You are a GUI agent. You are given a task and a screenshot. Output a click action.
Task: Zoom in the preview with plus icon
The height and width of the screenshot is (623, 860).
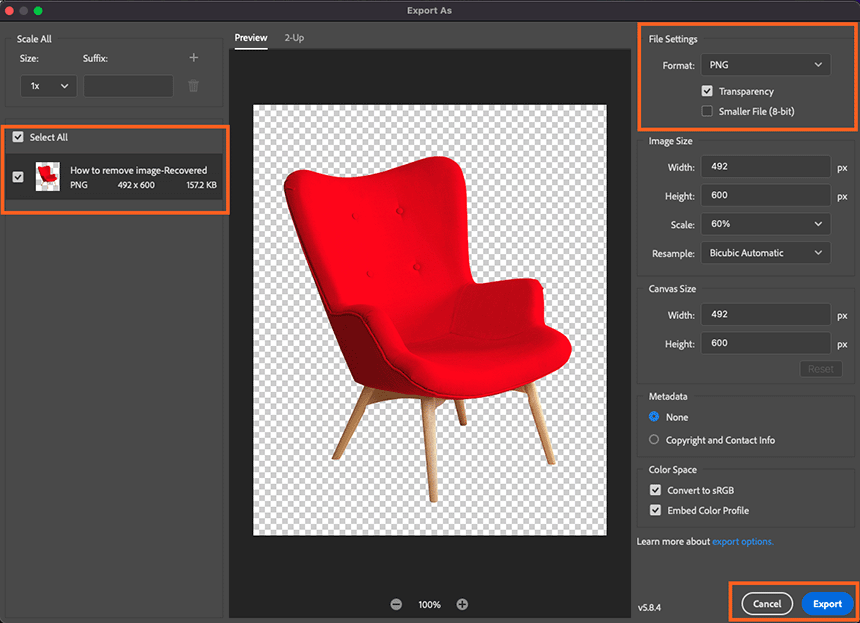[x=462, y=604]
